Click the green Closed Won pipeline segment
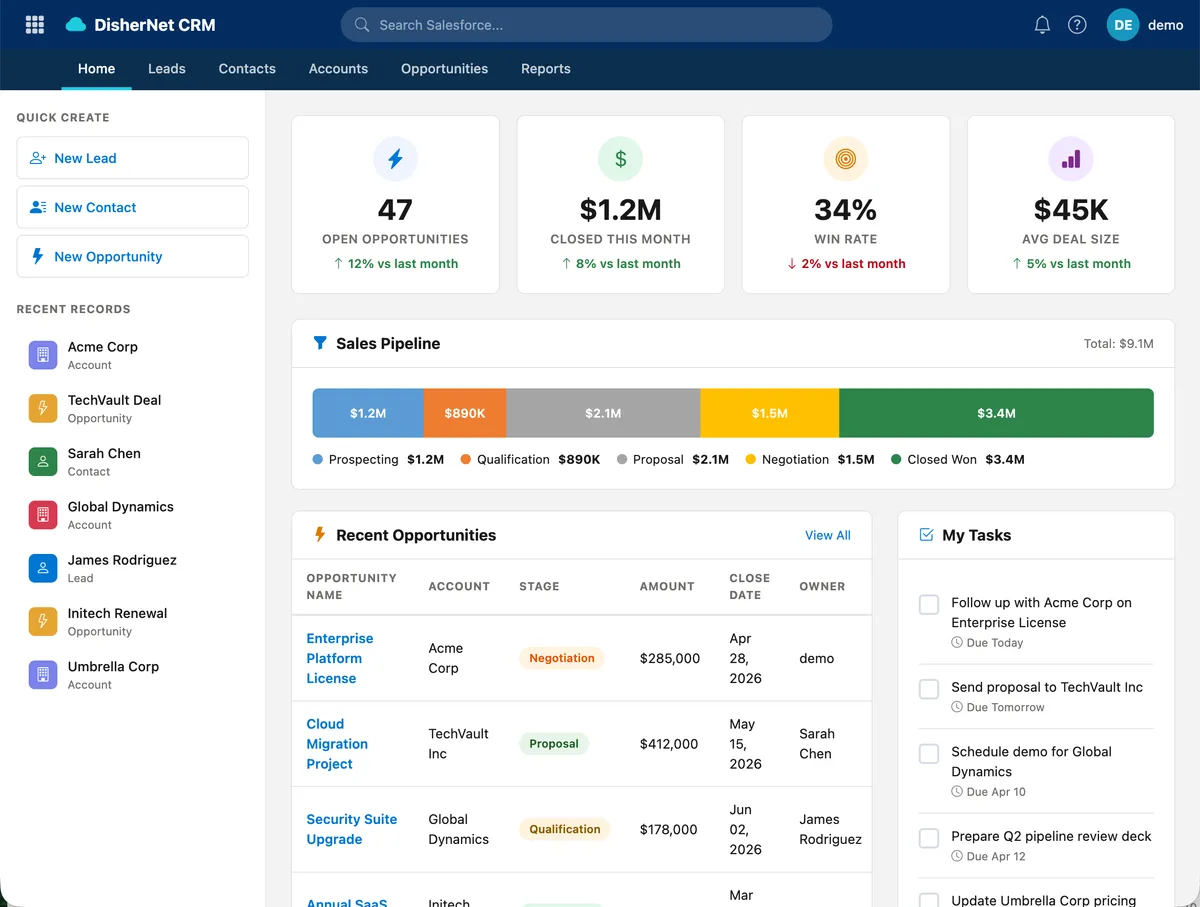 996,413
